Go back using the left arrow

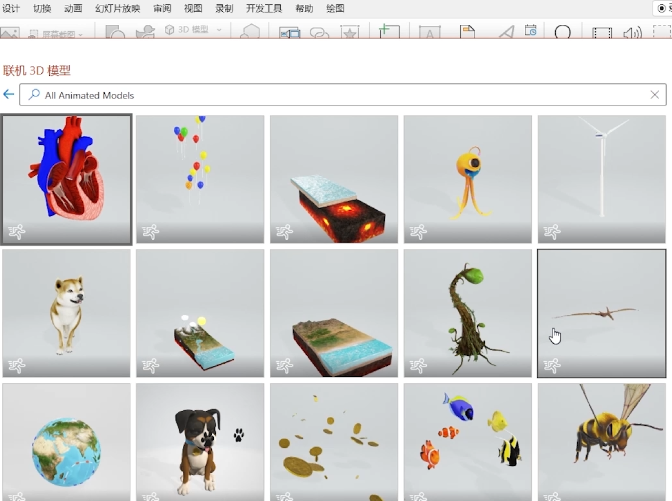(9, 94)
